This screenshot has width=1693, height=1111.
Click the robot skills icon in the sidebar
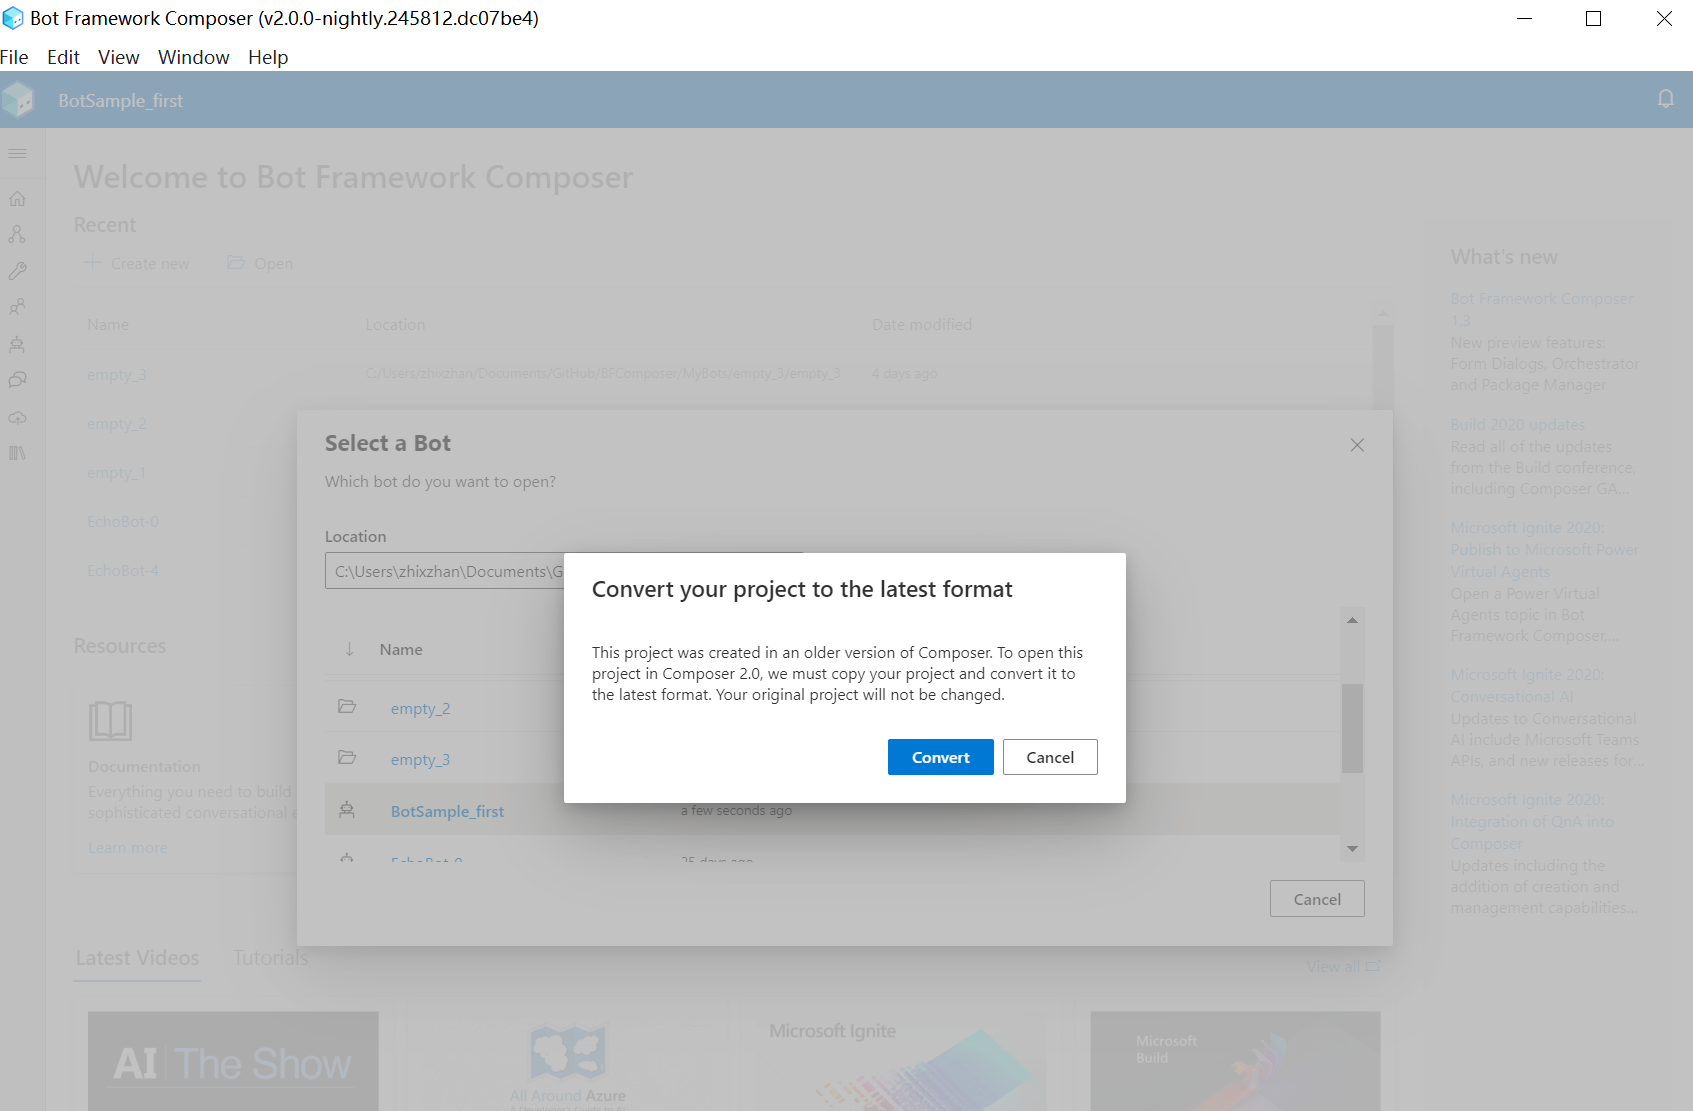tap(17, 344)
